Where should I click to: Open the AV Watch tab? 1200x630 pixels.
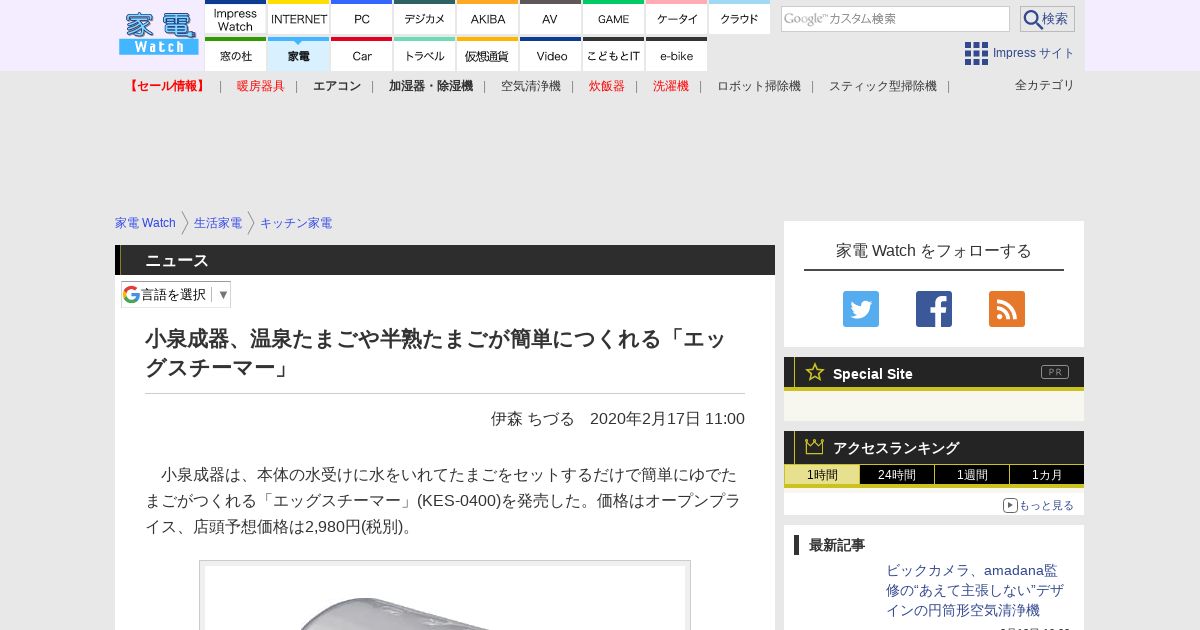coord(551,18)
